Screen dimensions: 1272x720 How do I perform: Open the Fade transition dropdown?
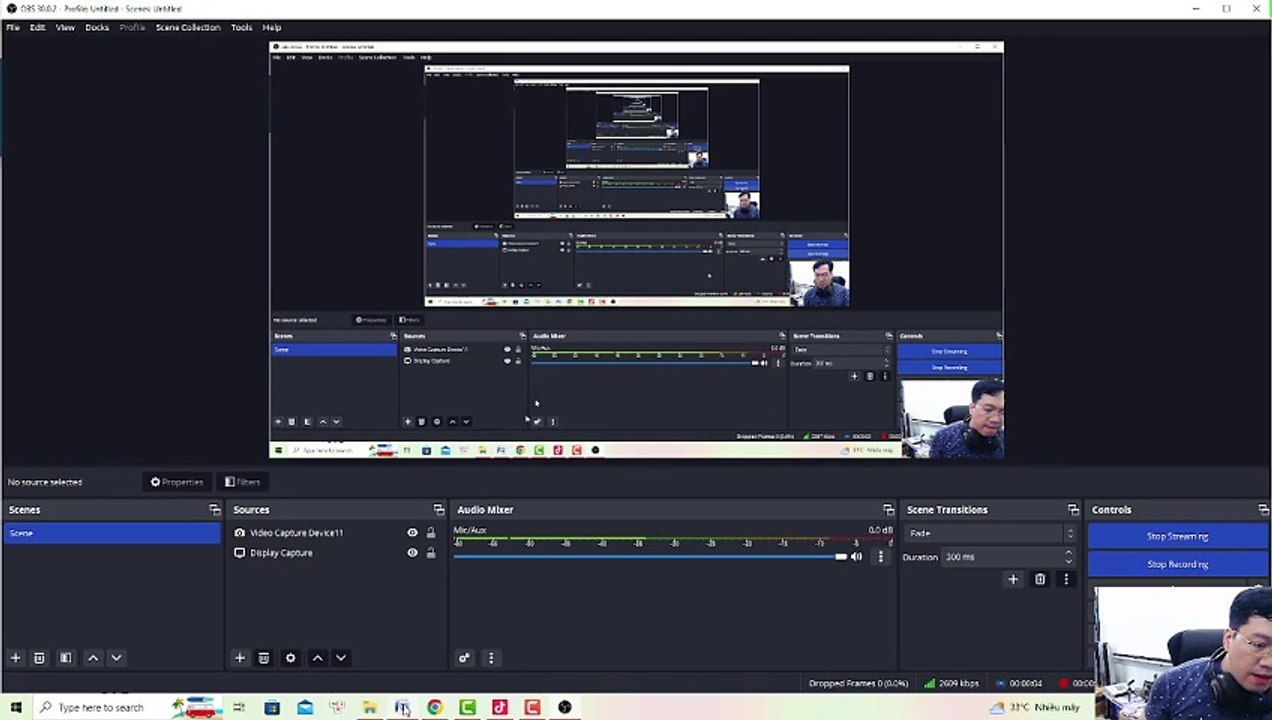click(988, 533)
